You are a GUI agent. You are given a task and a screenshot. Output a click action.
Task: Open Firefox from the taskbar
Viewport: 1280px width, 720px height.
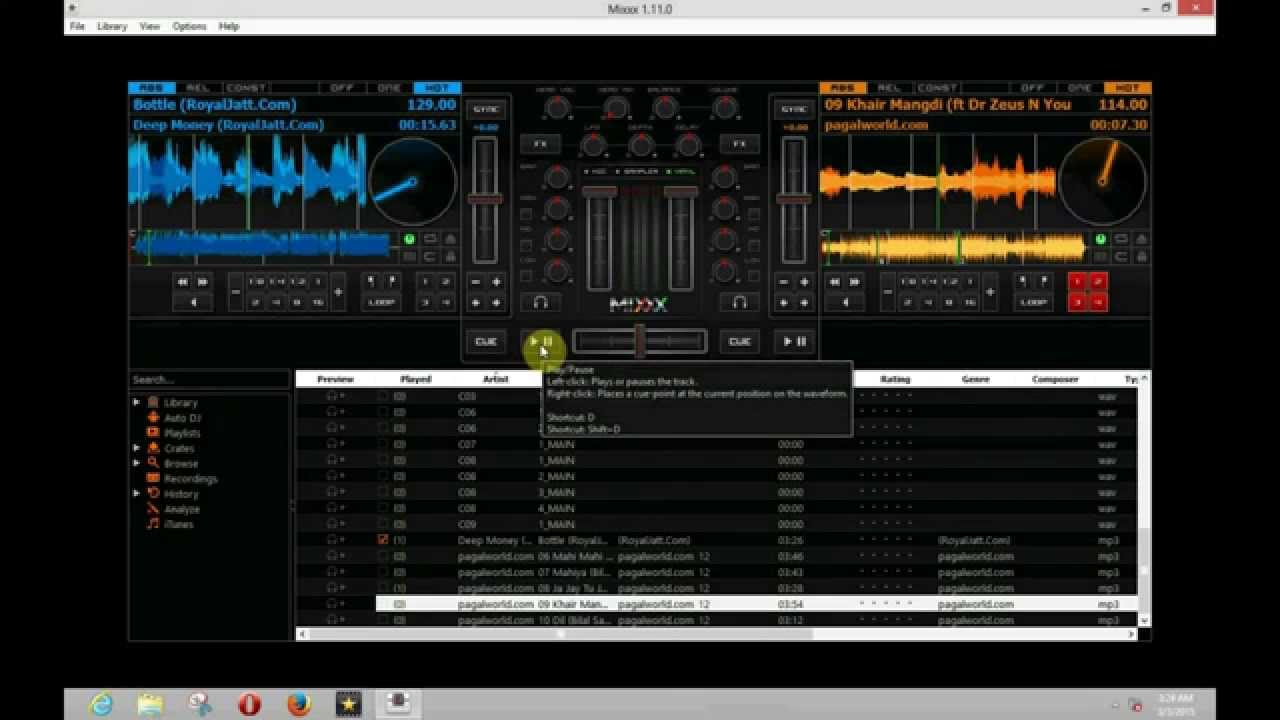299,704
